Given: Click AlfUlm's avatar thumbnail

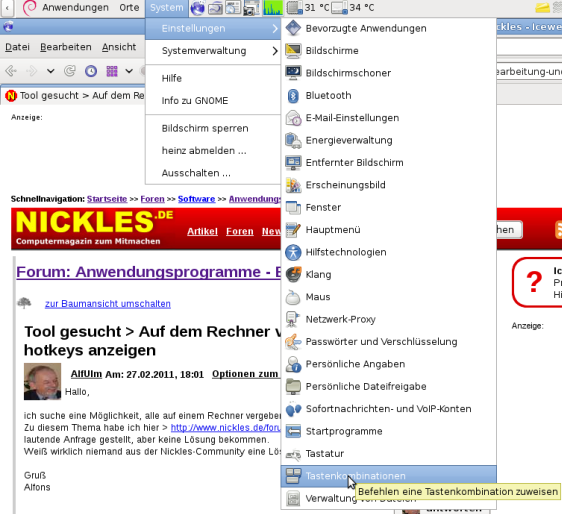Looking at the screenshot, I should click(x=42, y=382).
